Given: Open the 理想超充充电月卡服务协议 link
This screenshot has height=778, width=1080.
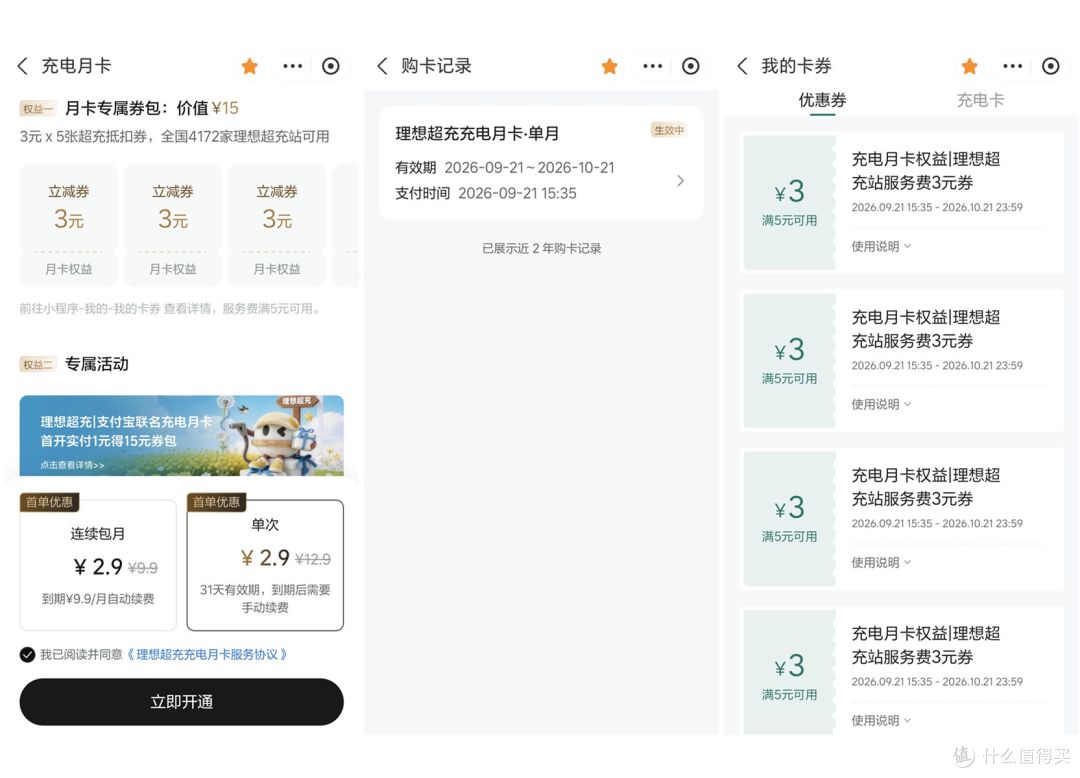Looking at the screenshot, I should [x=206, y=655].
